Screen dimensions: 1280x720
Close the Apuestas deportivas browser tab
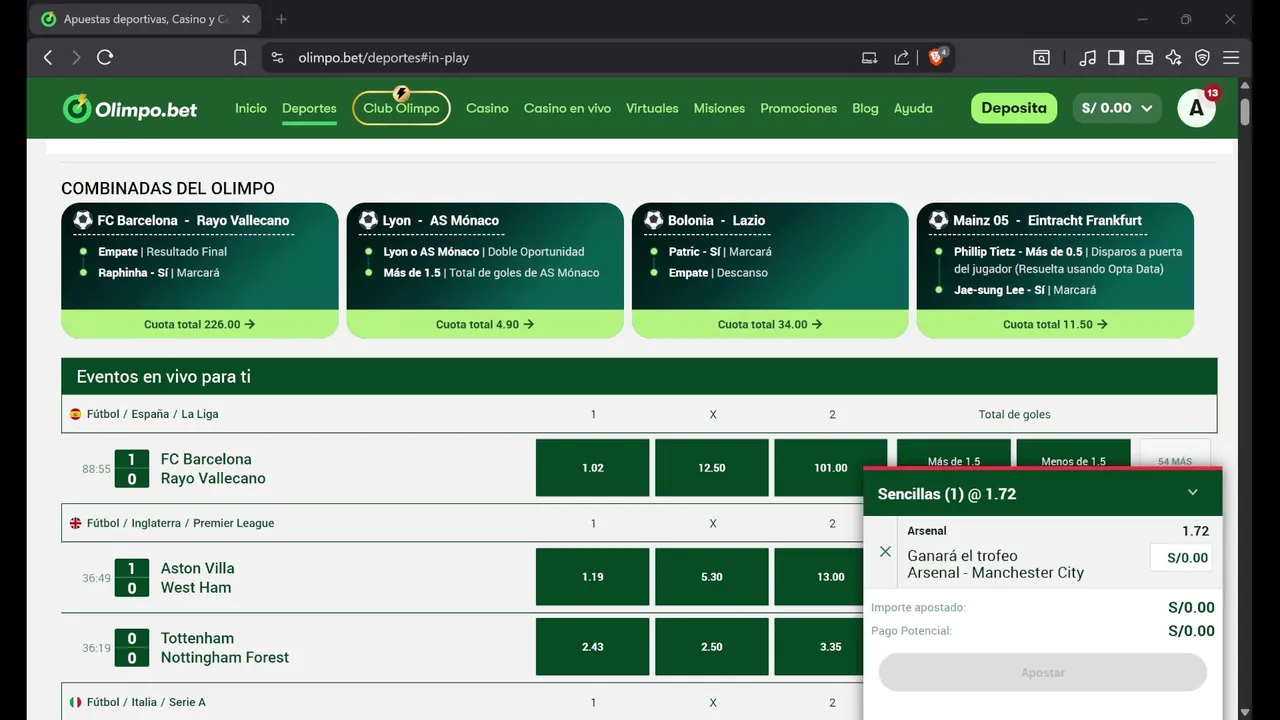[248, 19]
